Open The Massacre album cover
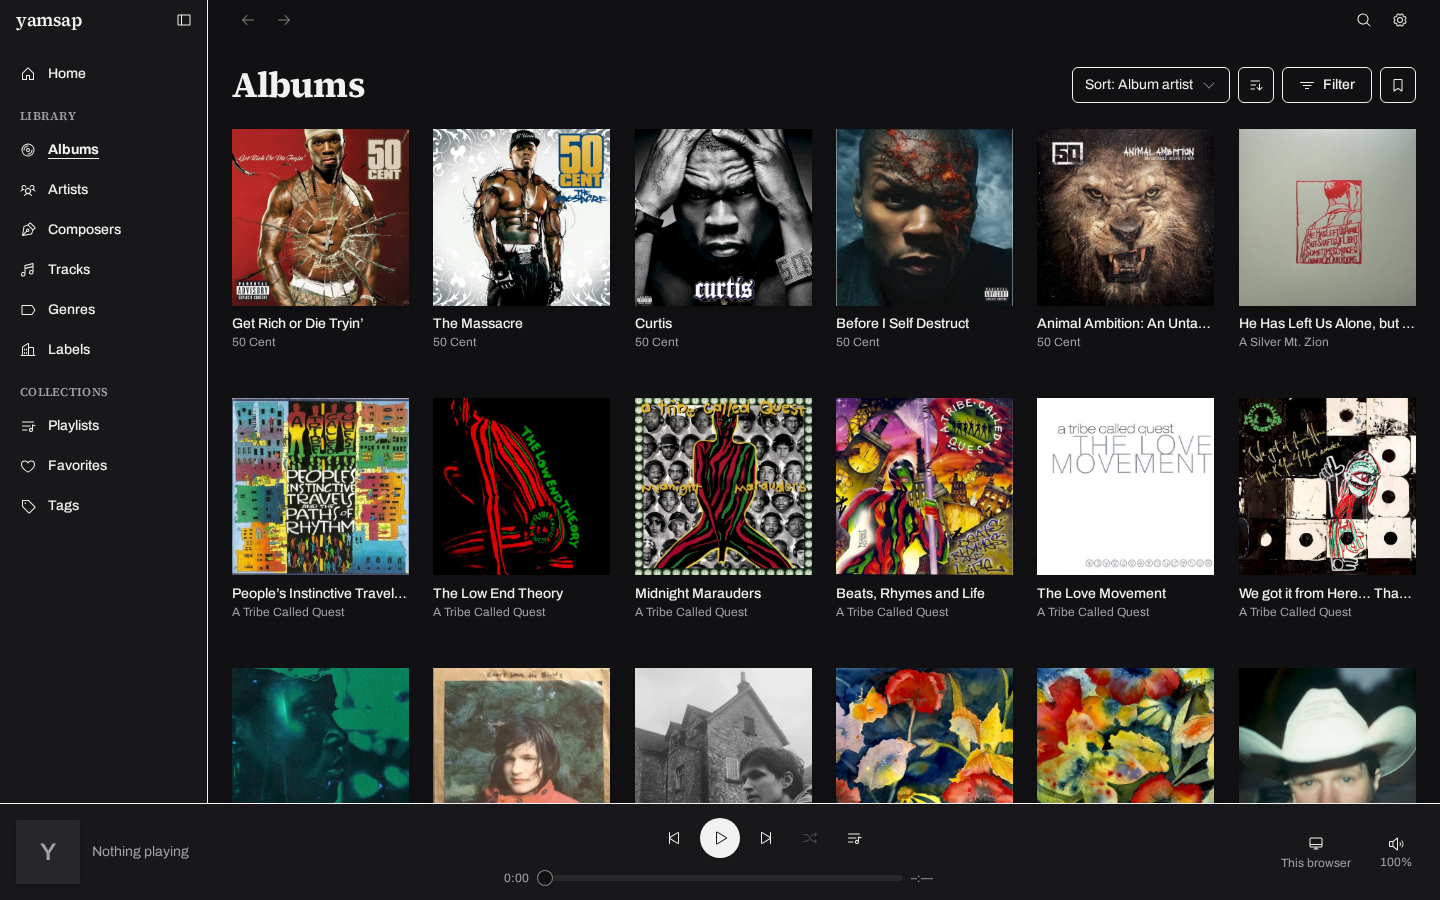This screenshot has height=900, width=1440. tap(521, 217)
